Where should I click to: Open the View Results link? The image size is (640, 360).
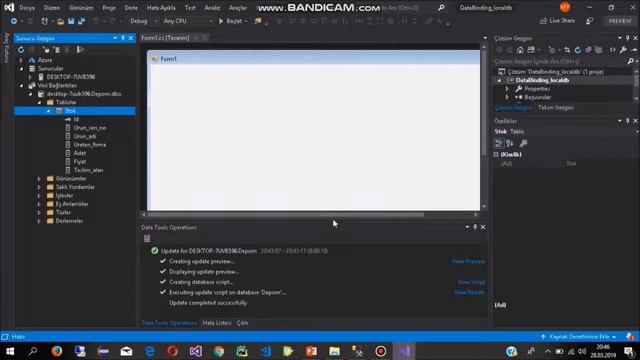(x=469, y=292)
